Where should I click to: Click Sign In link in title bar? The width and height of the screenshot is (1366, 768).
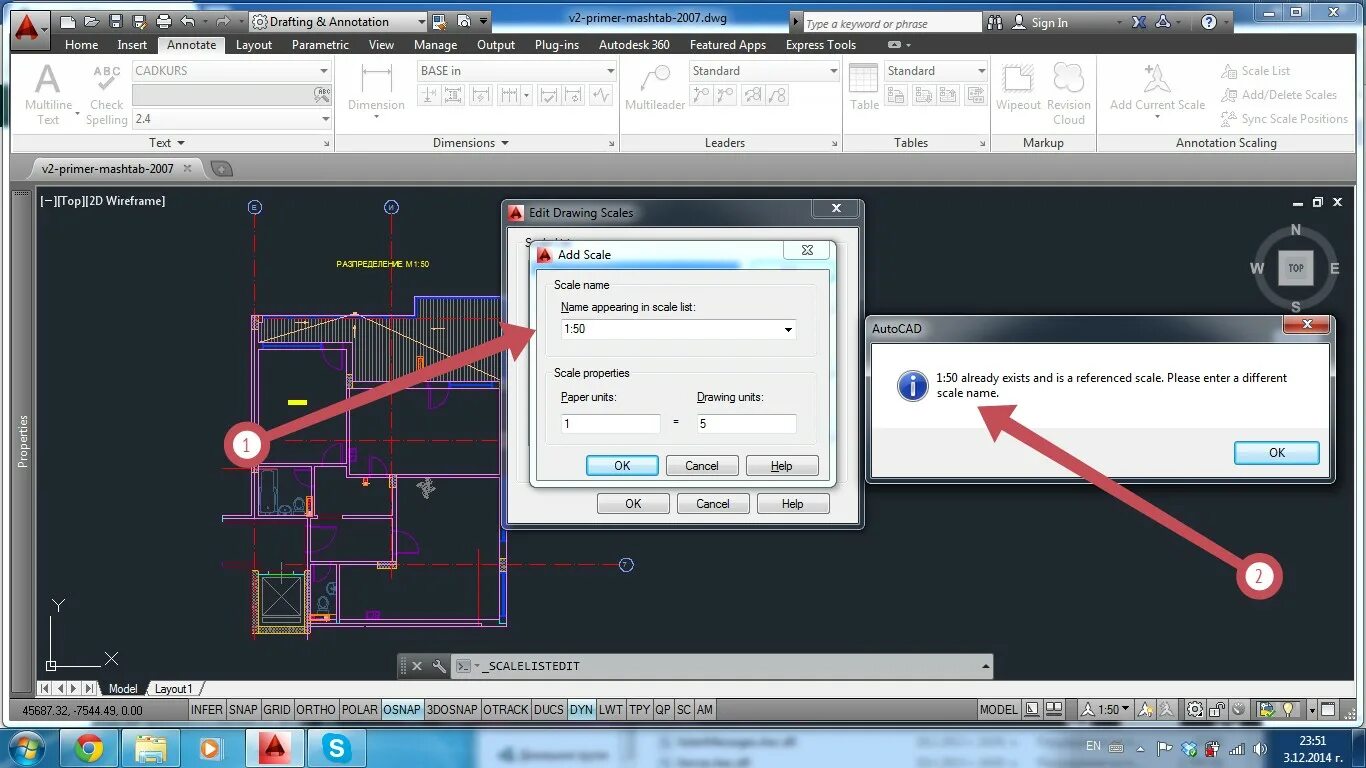(x=1050, y=22)
